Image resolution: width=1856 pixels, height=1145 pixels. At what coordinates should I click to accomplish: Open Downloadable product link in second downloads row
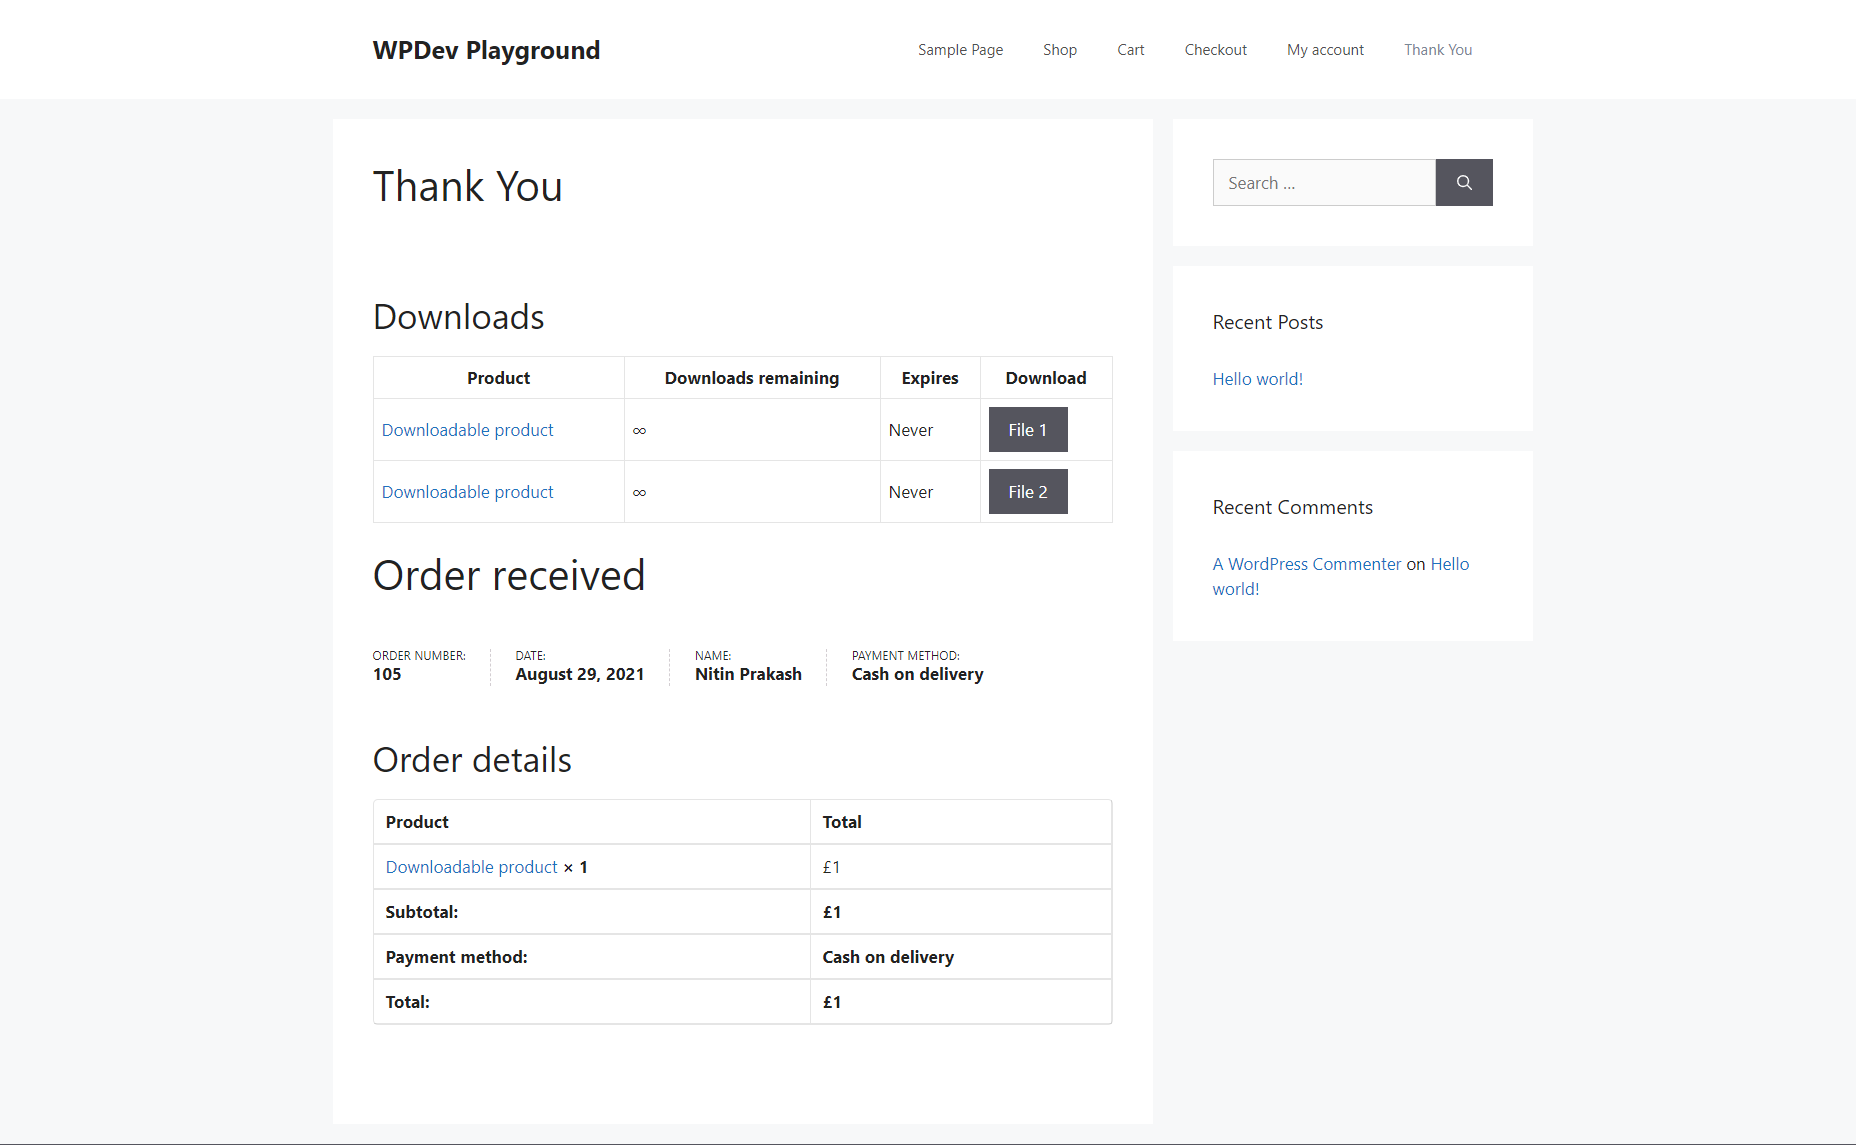467,492
